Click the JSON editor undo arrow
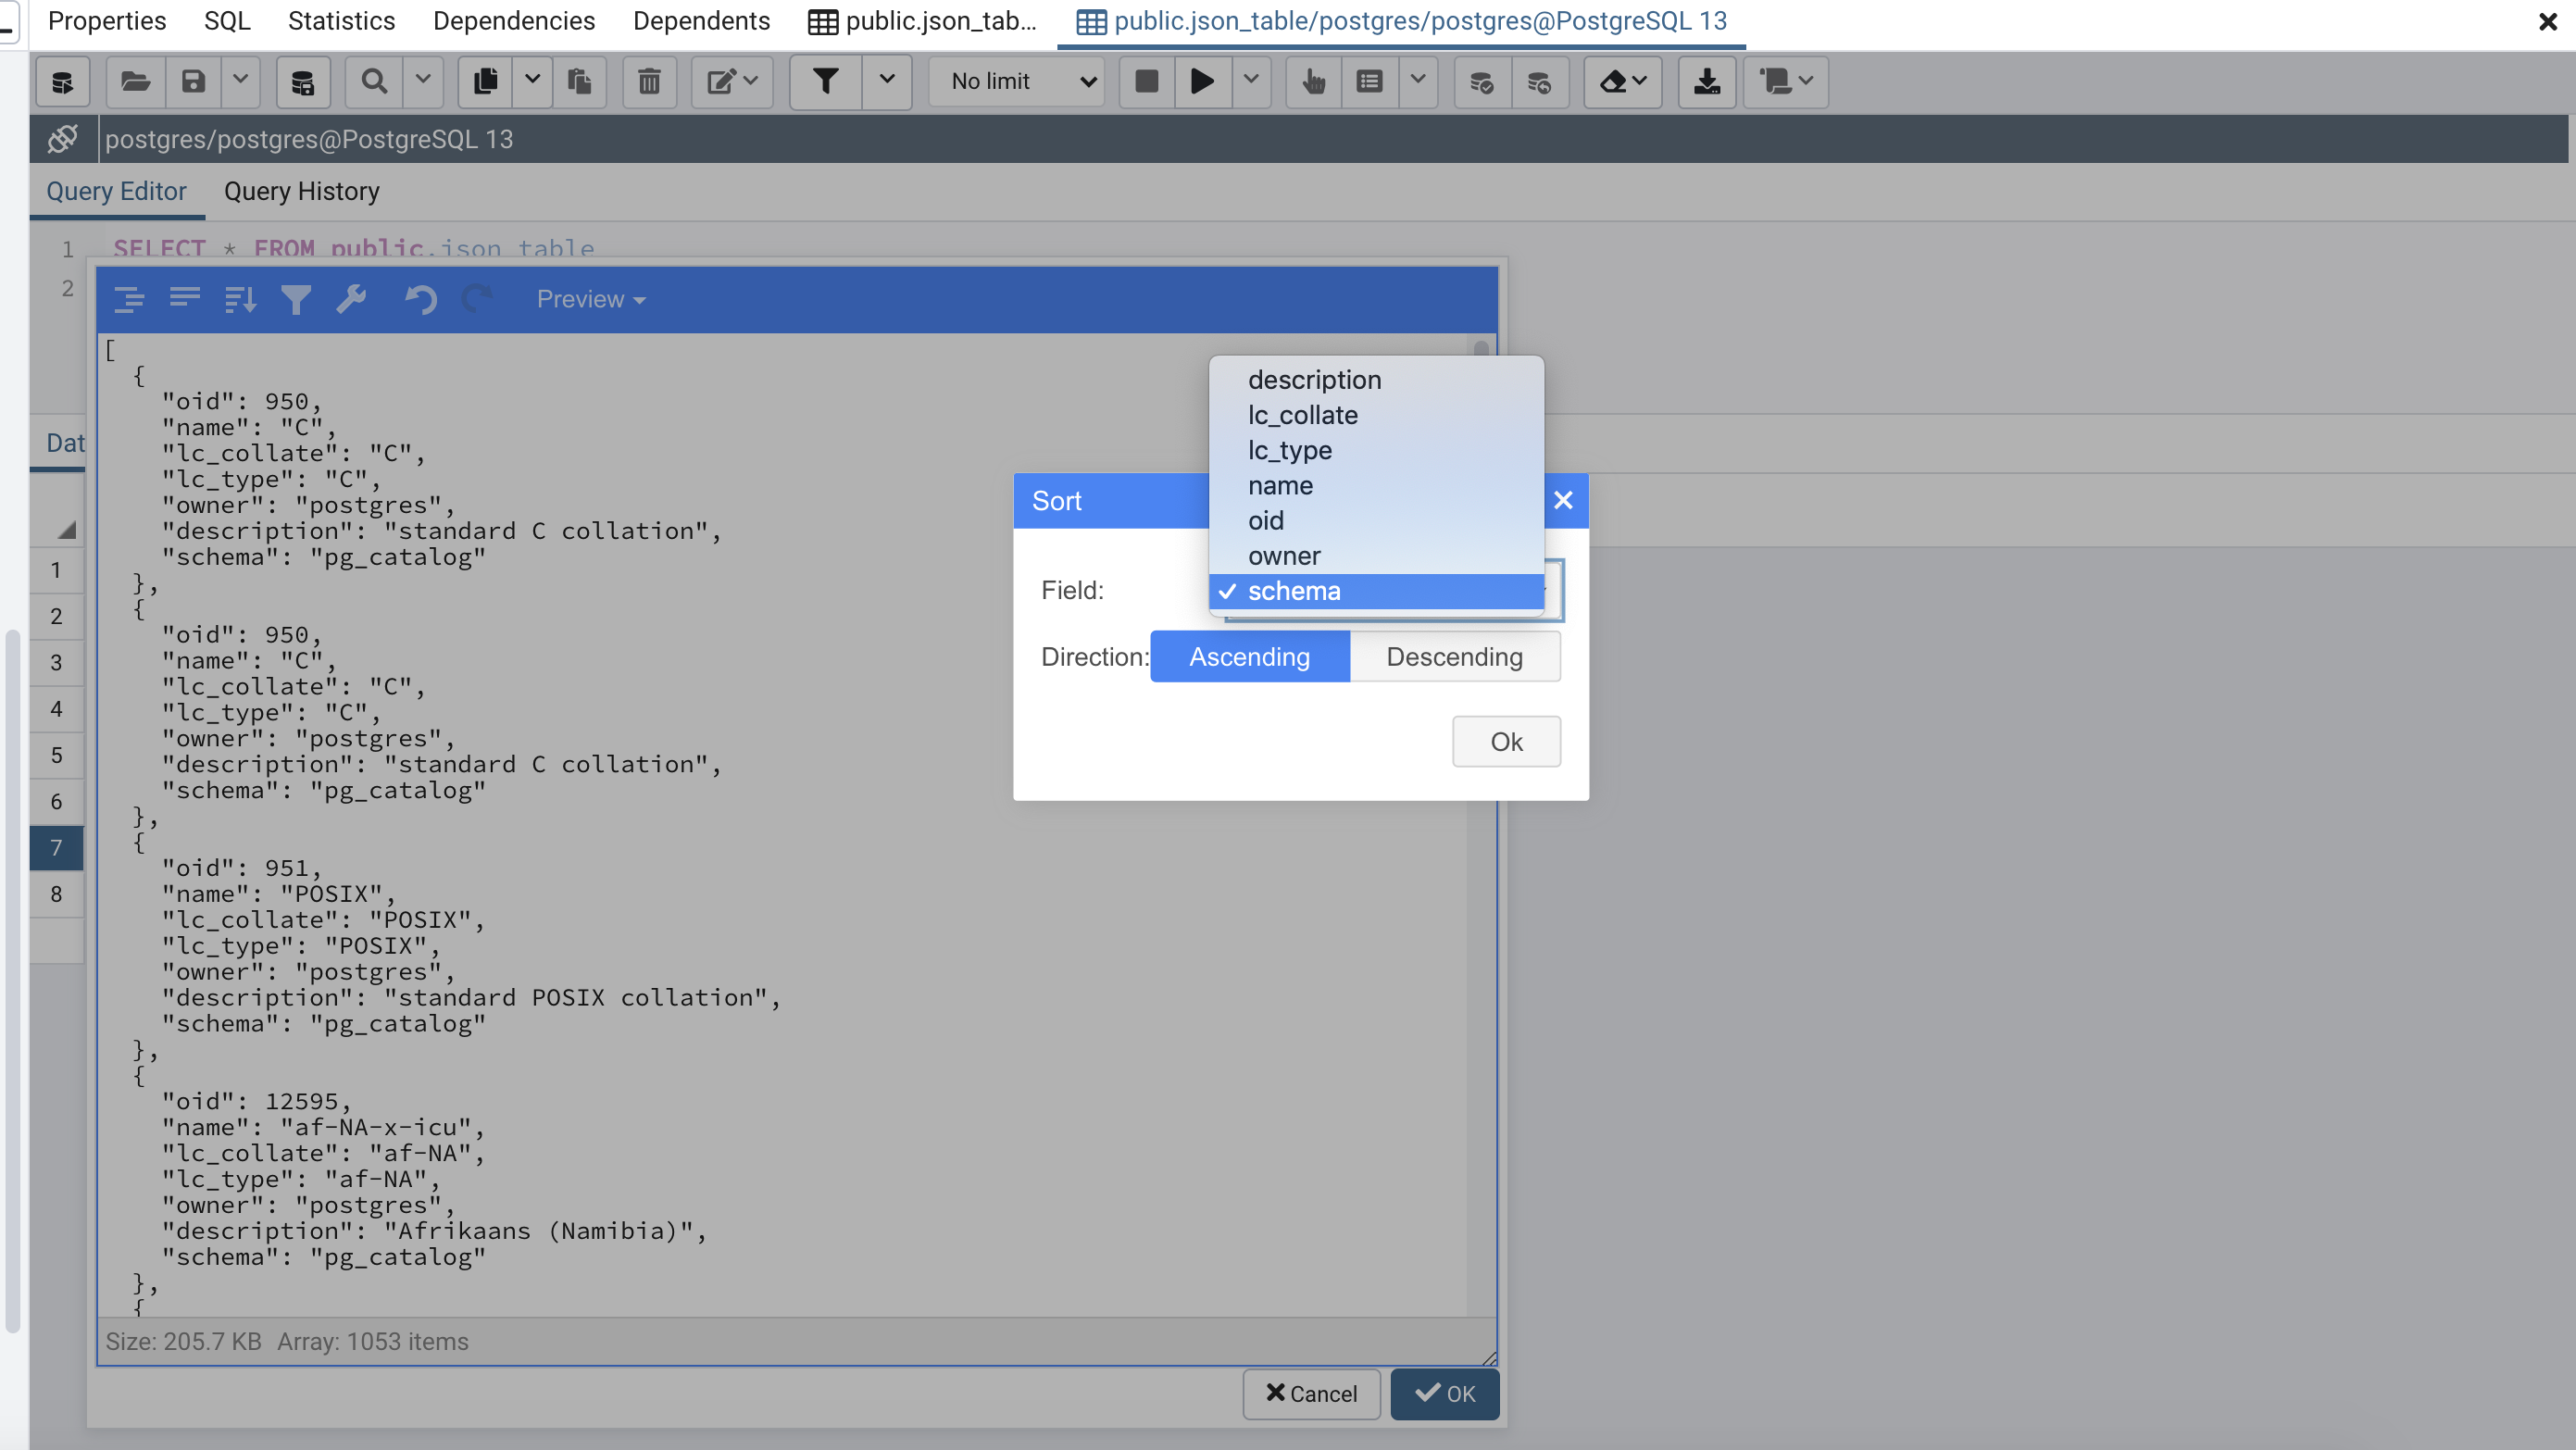2576x1450 pixels. 421,299
